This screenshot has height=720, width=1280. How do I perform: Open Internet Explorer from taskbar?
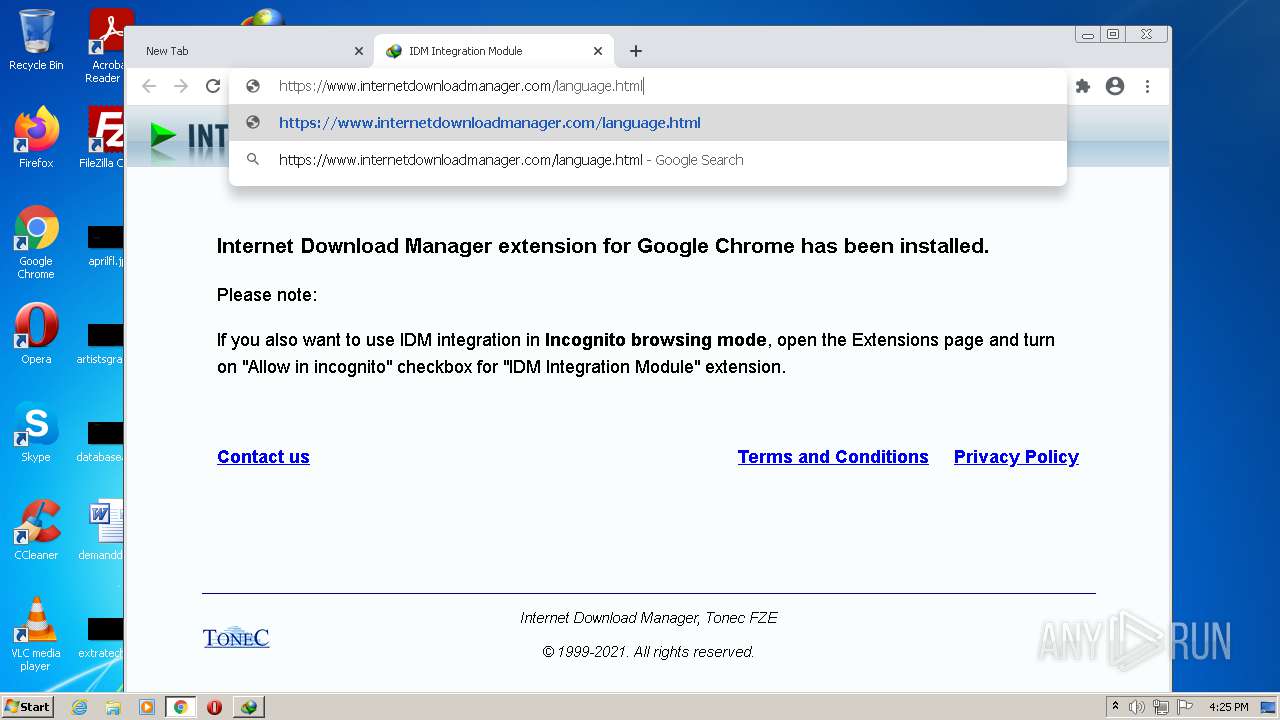(79, 707)
